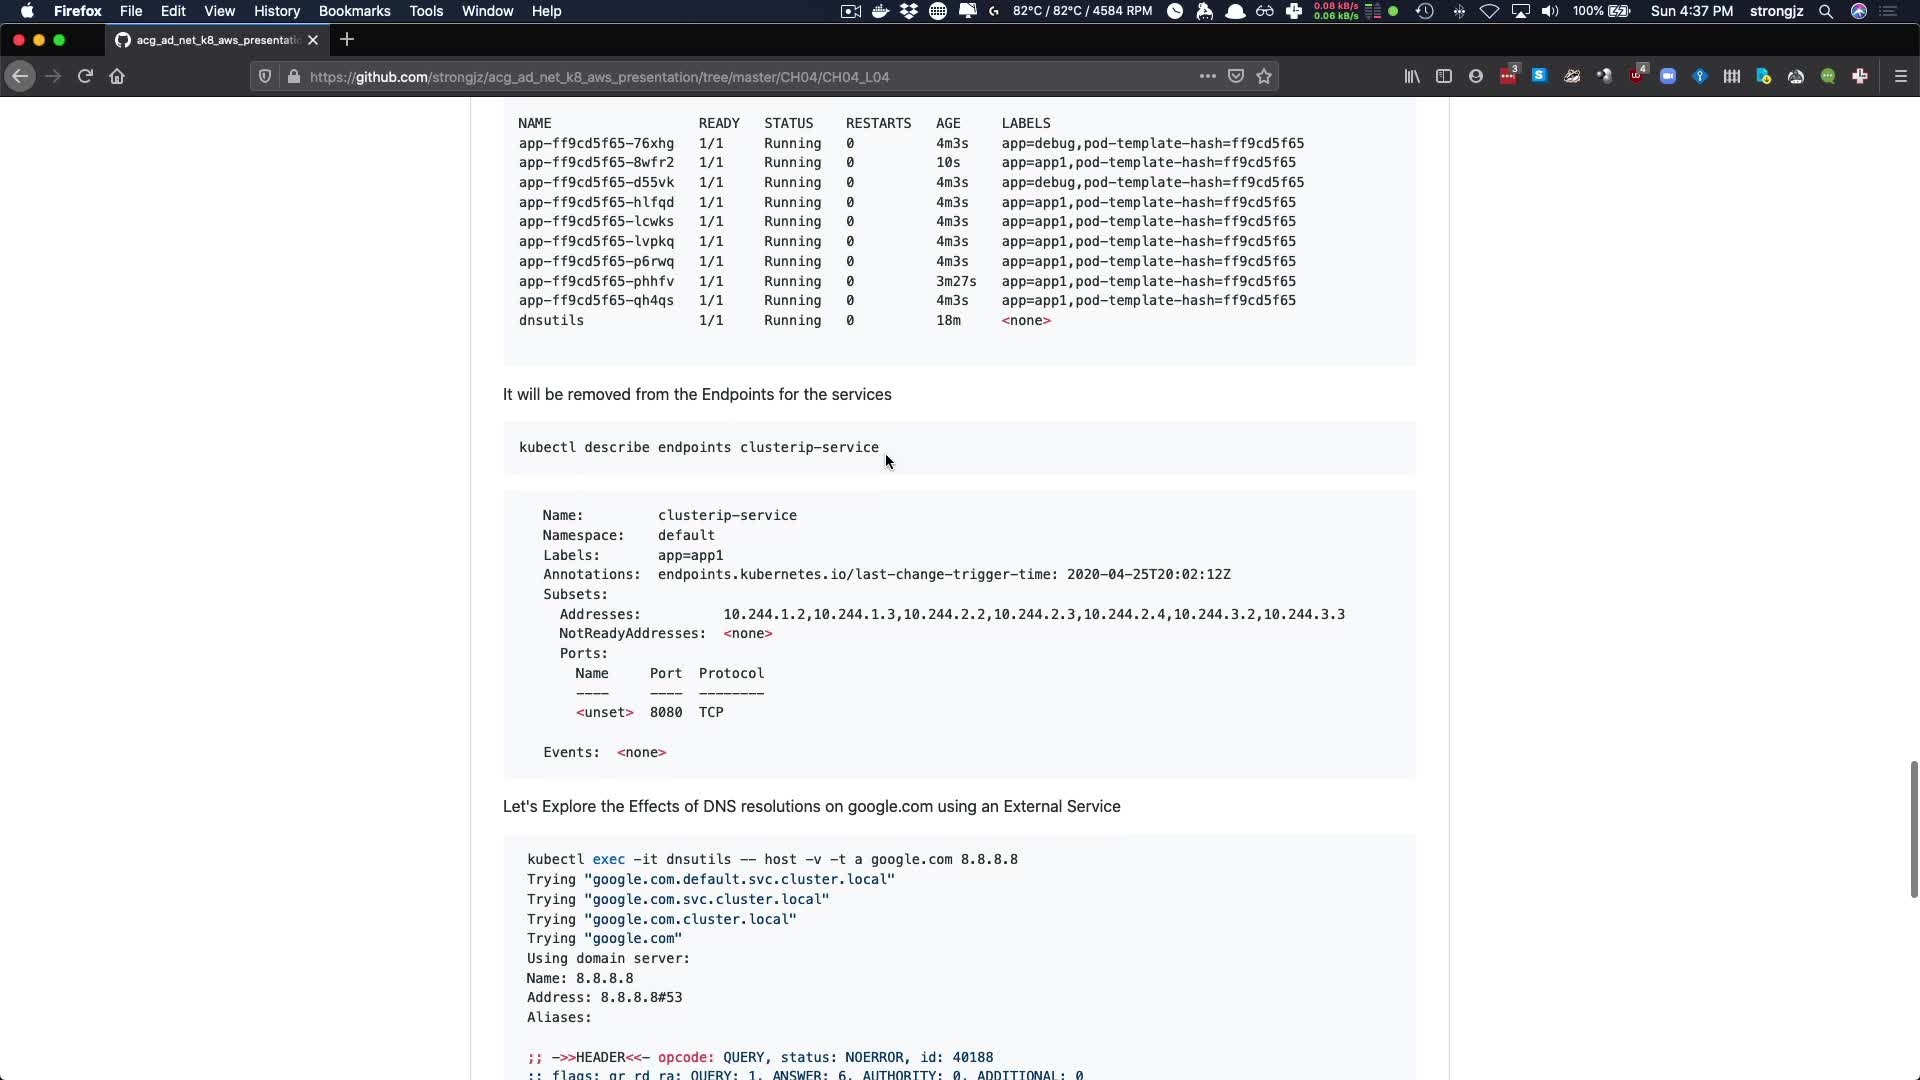Click the Zoom extension icon

(x=1668, y=76)
